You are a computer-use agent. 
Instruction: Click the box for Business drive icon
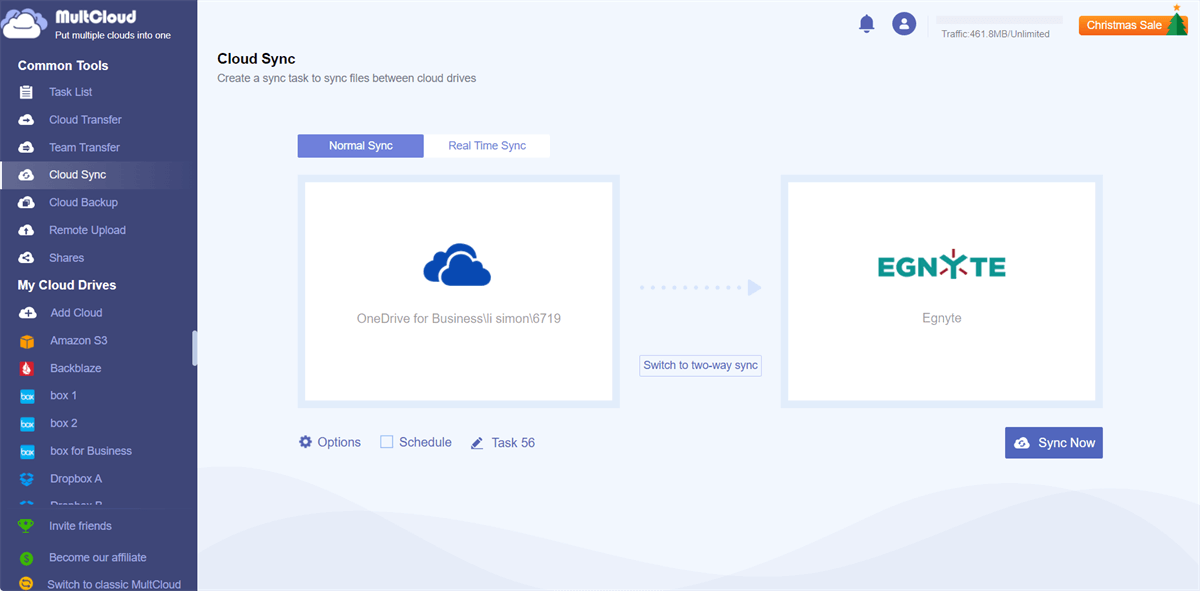[x=27, y=451]
